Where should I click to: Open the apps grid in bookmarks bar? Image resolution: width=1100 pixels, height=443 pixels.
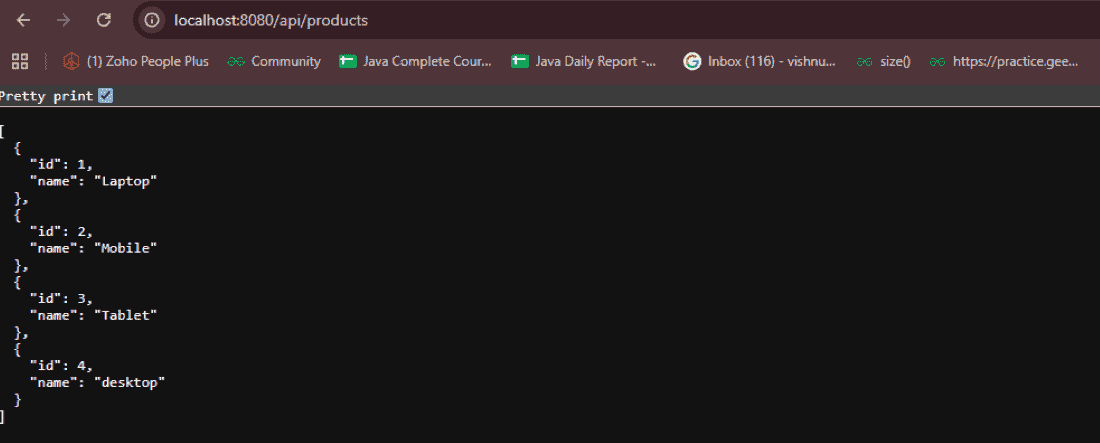coord(20,61)
